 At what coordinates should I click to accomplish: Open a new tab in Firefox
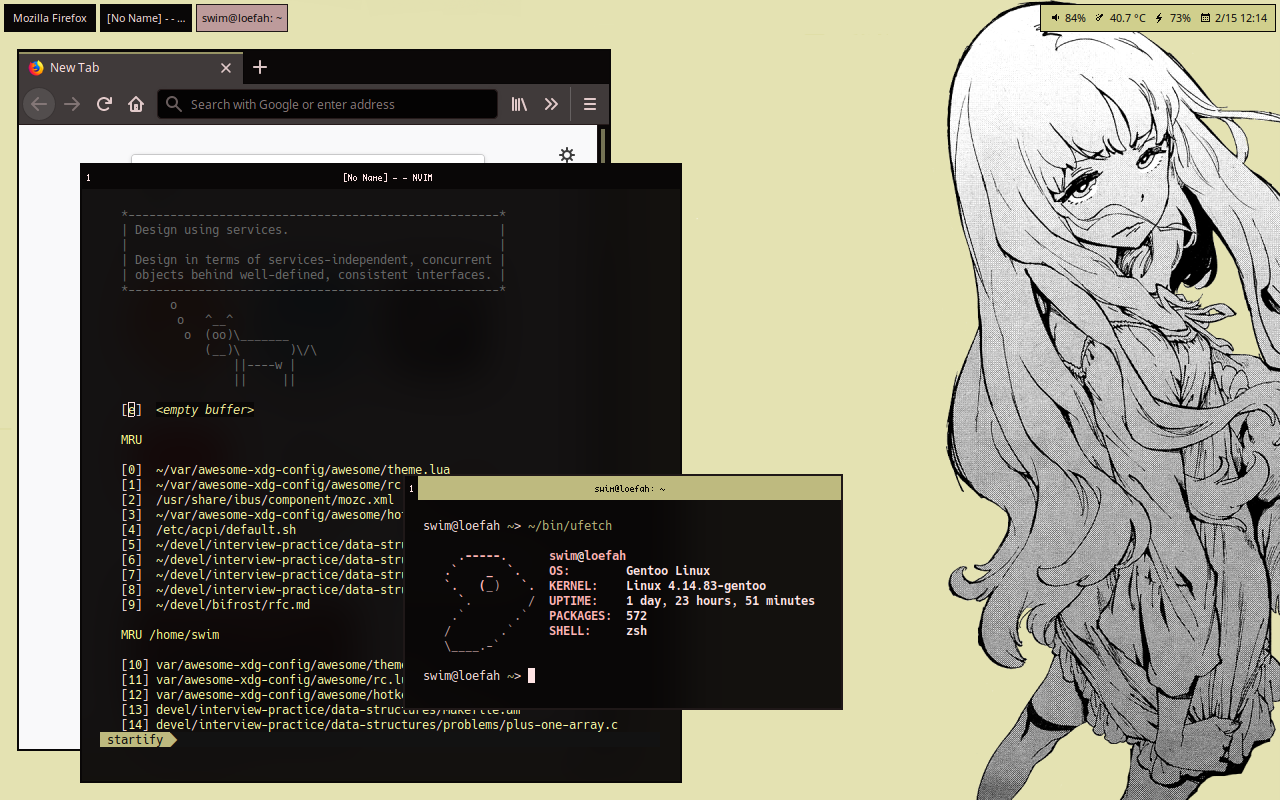[260, 67]
